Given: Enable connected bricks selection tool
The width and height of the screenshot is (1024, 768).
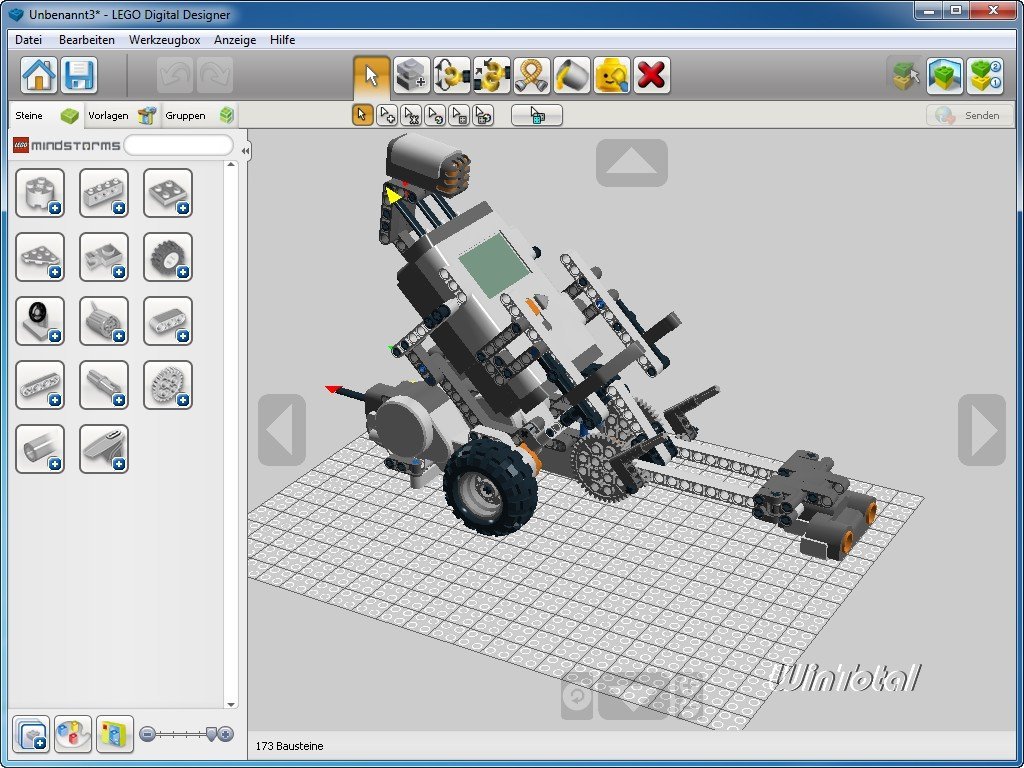Looking at the screenshot, I should coord(411,115).
